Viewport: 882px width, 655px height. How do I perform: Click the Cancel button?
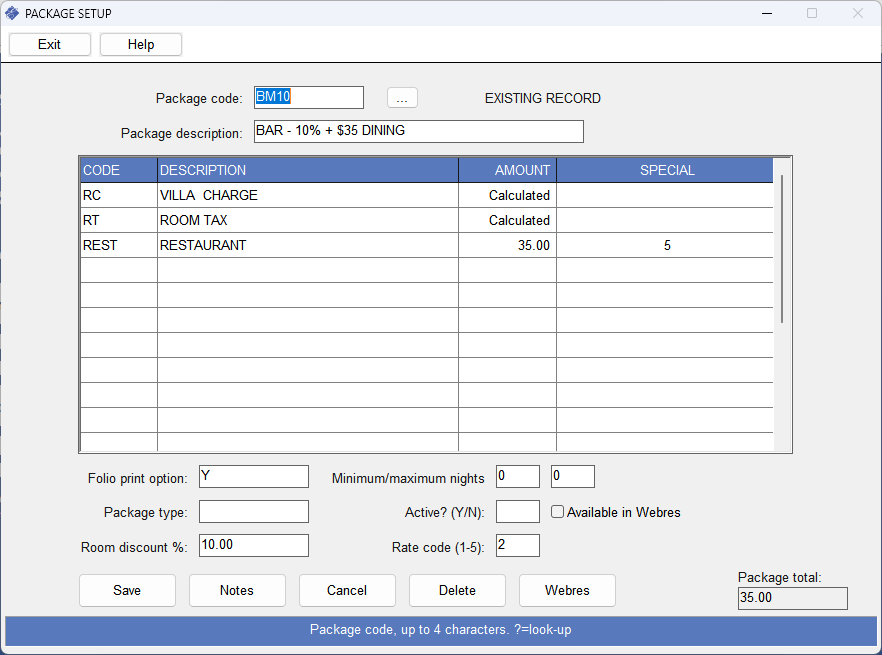tap(347, 590)
